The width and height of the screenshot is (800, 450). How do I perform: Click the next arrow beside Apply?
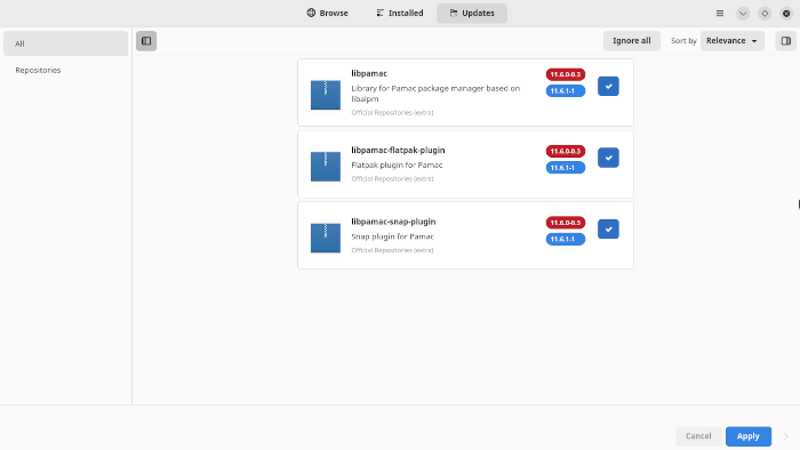pos(786,436)
